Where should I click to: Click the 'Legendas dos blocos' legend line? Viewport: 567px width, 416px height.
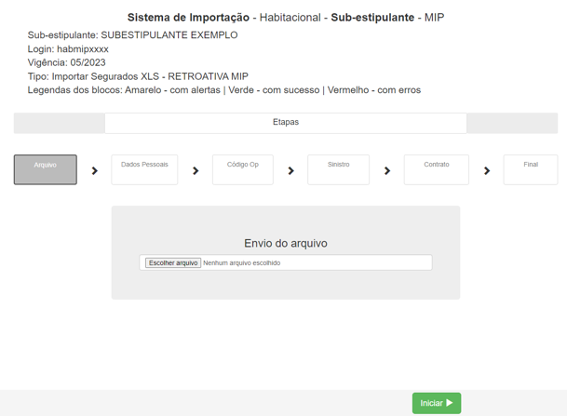point(224,90)
